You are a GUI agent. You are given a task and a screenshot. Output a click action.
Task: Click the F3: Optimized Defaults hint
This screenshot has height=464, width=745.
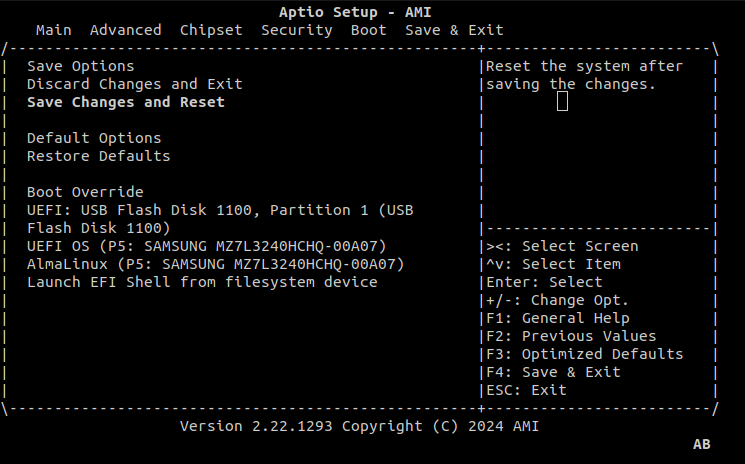584,354
